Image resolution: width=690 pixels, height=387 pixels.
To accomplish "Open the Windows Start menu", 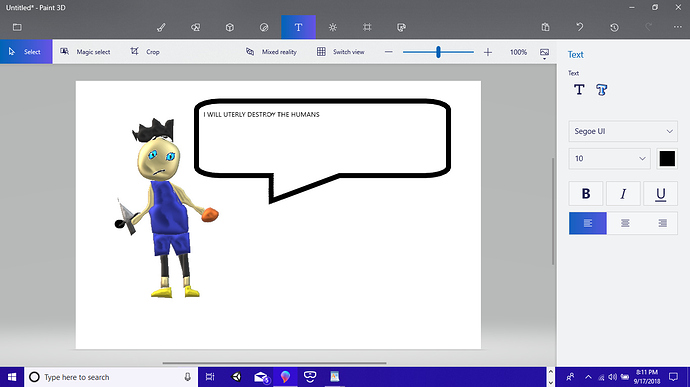I will (x=12, y=377).
